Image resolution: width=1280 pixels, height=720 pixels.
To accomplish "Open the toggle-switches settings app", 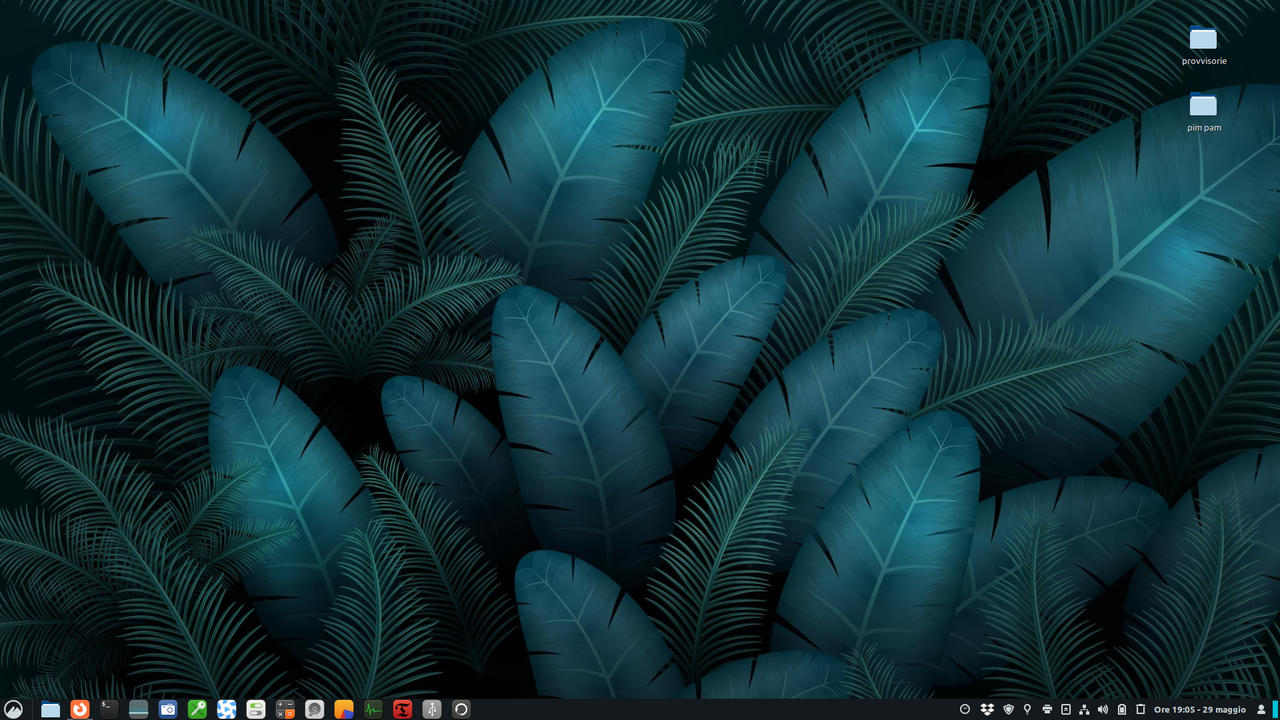I will 255,709.
